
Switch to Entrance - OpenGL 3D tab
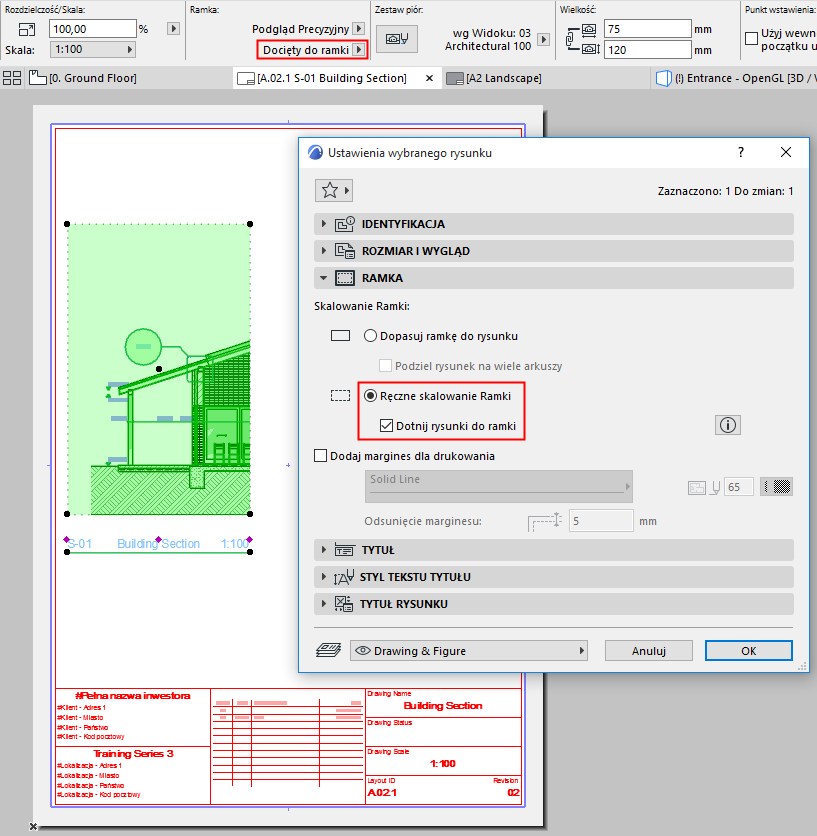coord(736,78)
